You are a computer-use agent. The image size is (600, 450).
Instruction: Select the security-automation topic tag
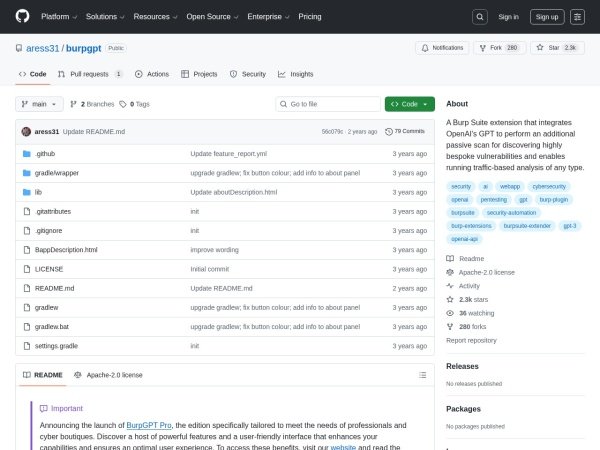tap(511, 212)
